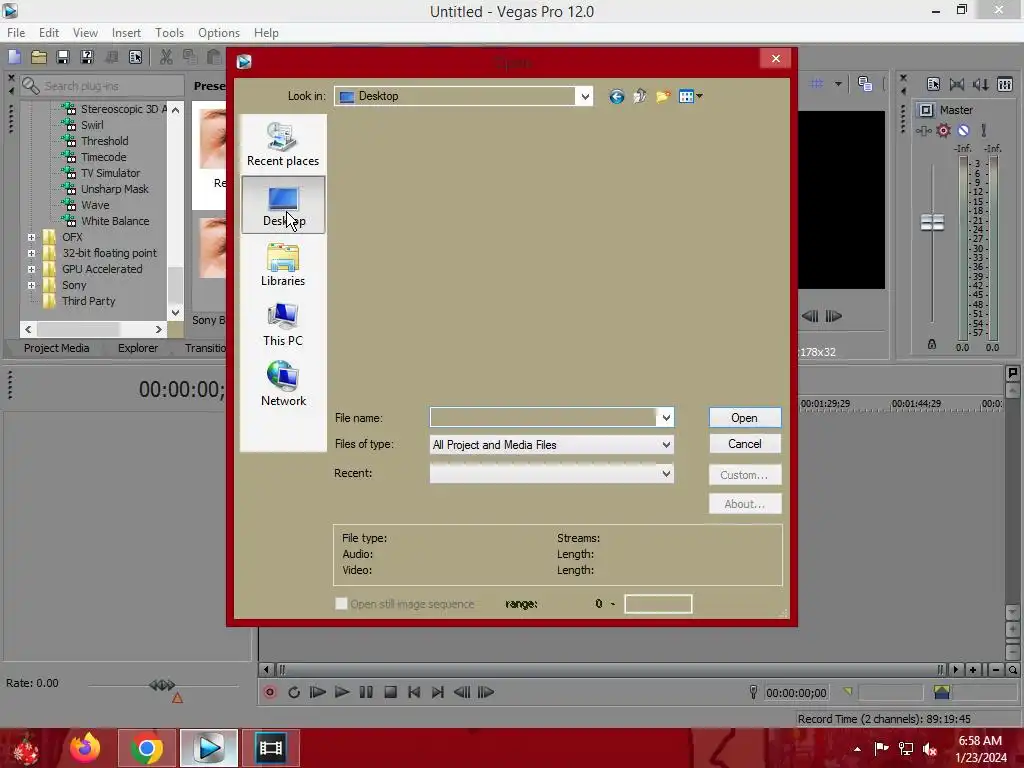Click Master volume fader handle
Screen dimensions: 1024x768
click(x=932, y=223)
